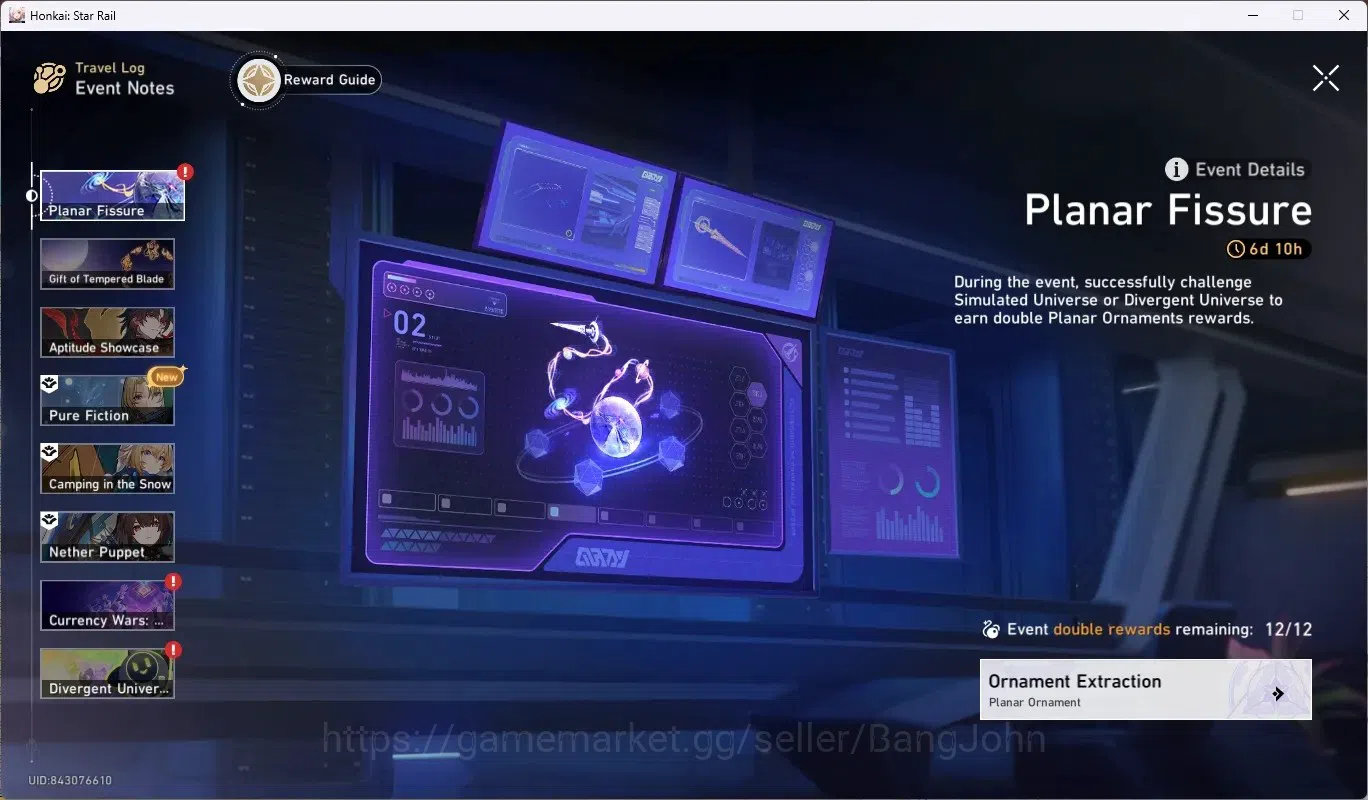Close the Event Notes screen with X

click(1325, 78)
